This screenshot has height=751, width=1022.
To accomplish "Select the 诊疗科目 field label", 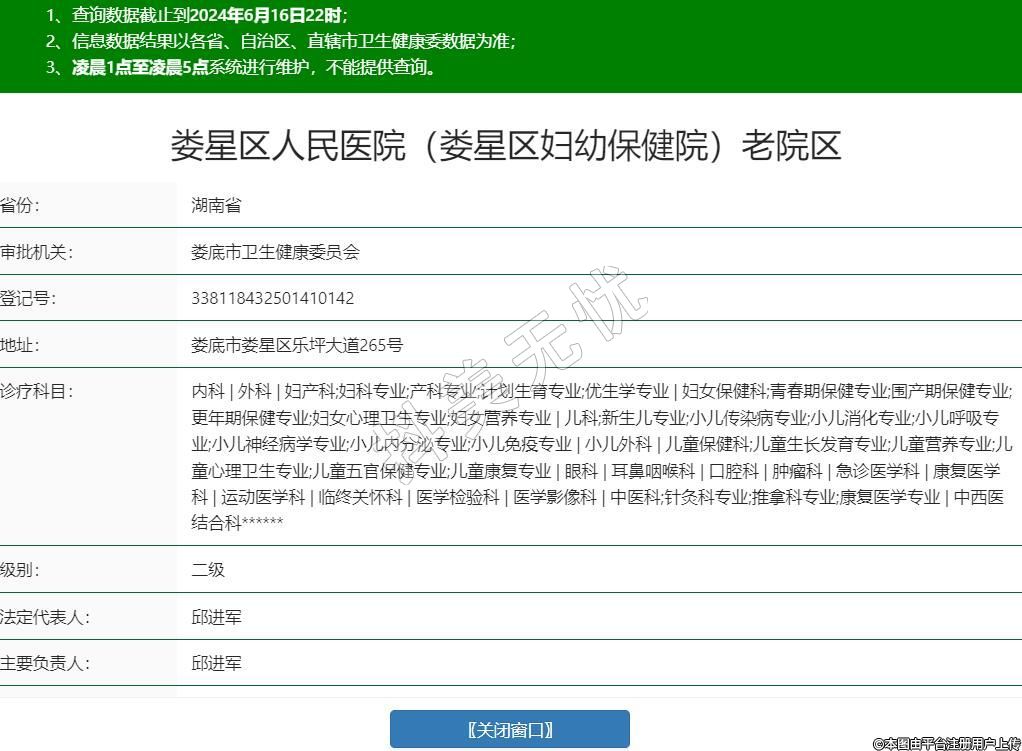I will point(36,391).
